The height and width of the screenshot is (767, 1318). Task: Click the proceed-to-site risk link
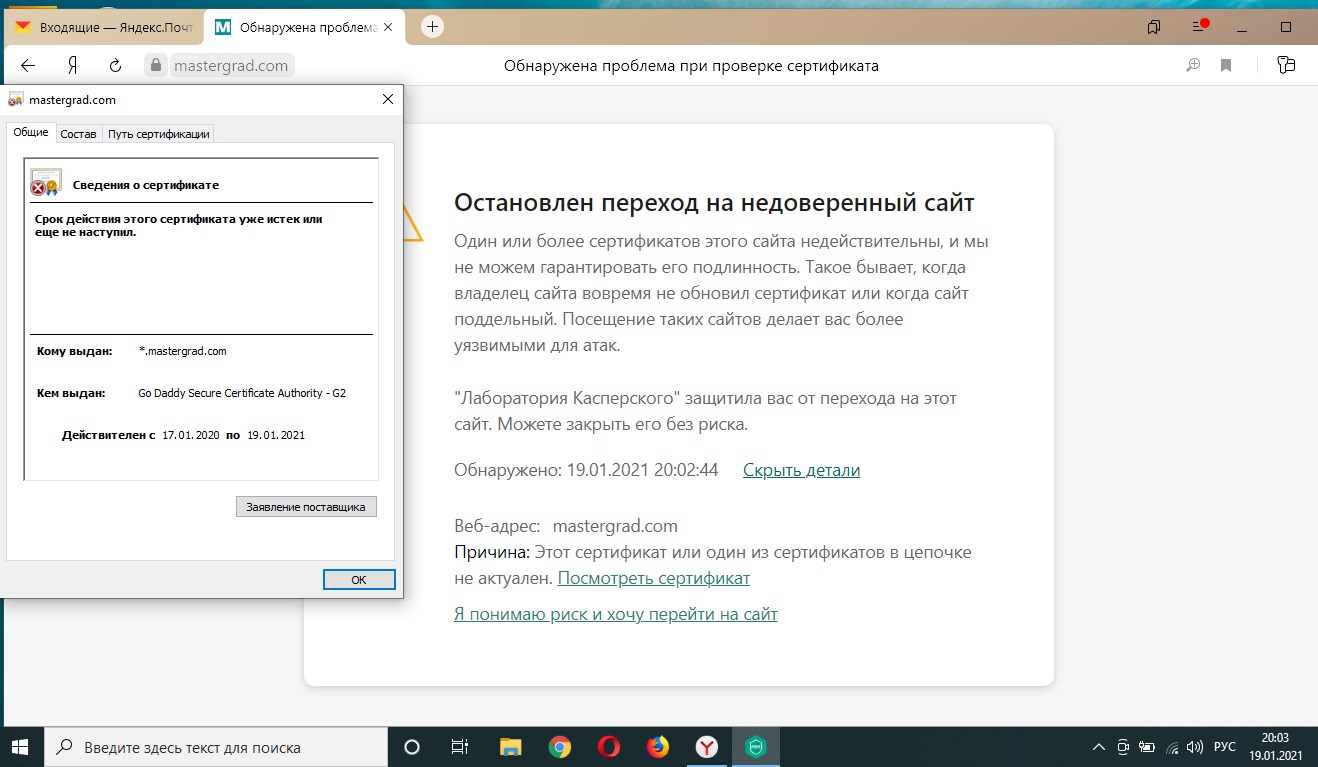click(x=615, y=614)
